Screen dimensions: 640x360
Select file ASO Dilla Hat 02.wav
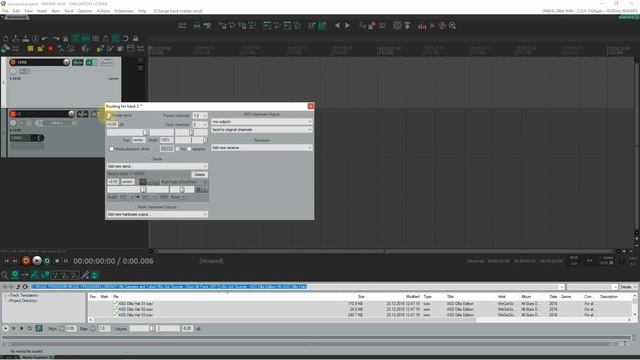click(x=136, y=309)
